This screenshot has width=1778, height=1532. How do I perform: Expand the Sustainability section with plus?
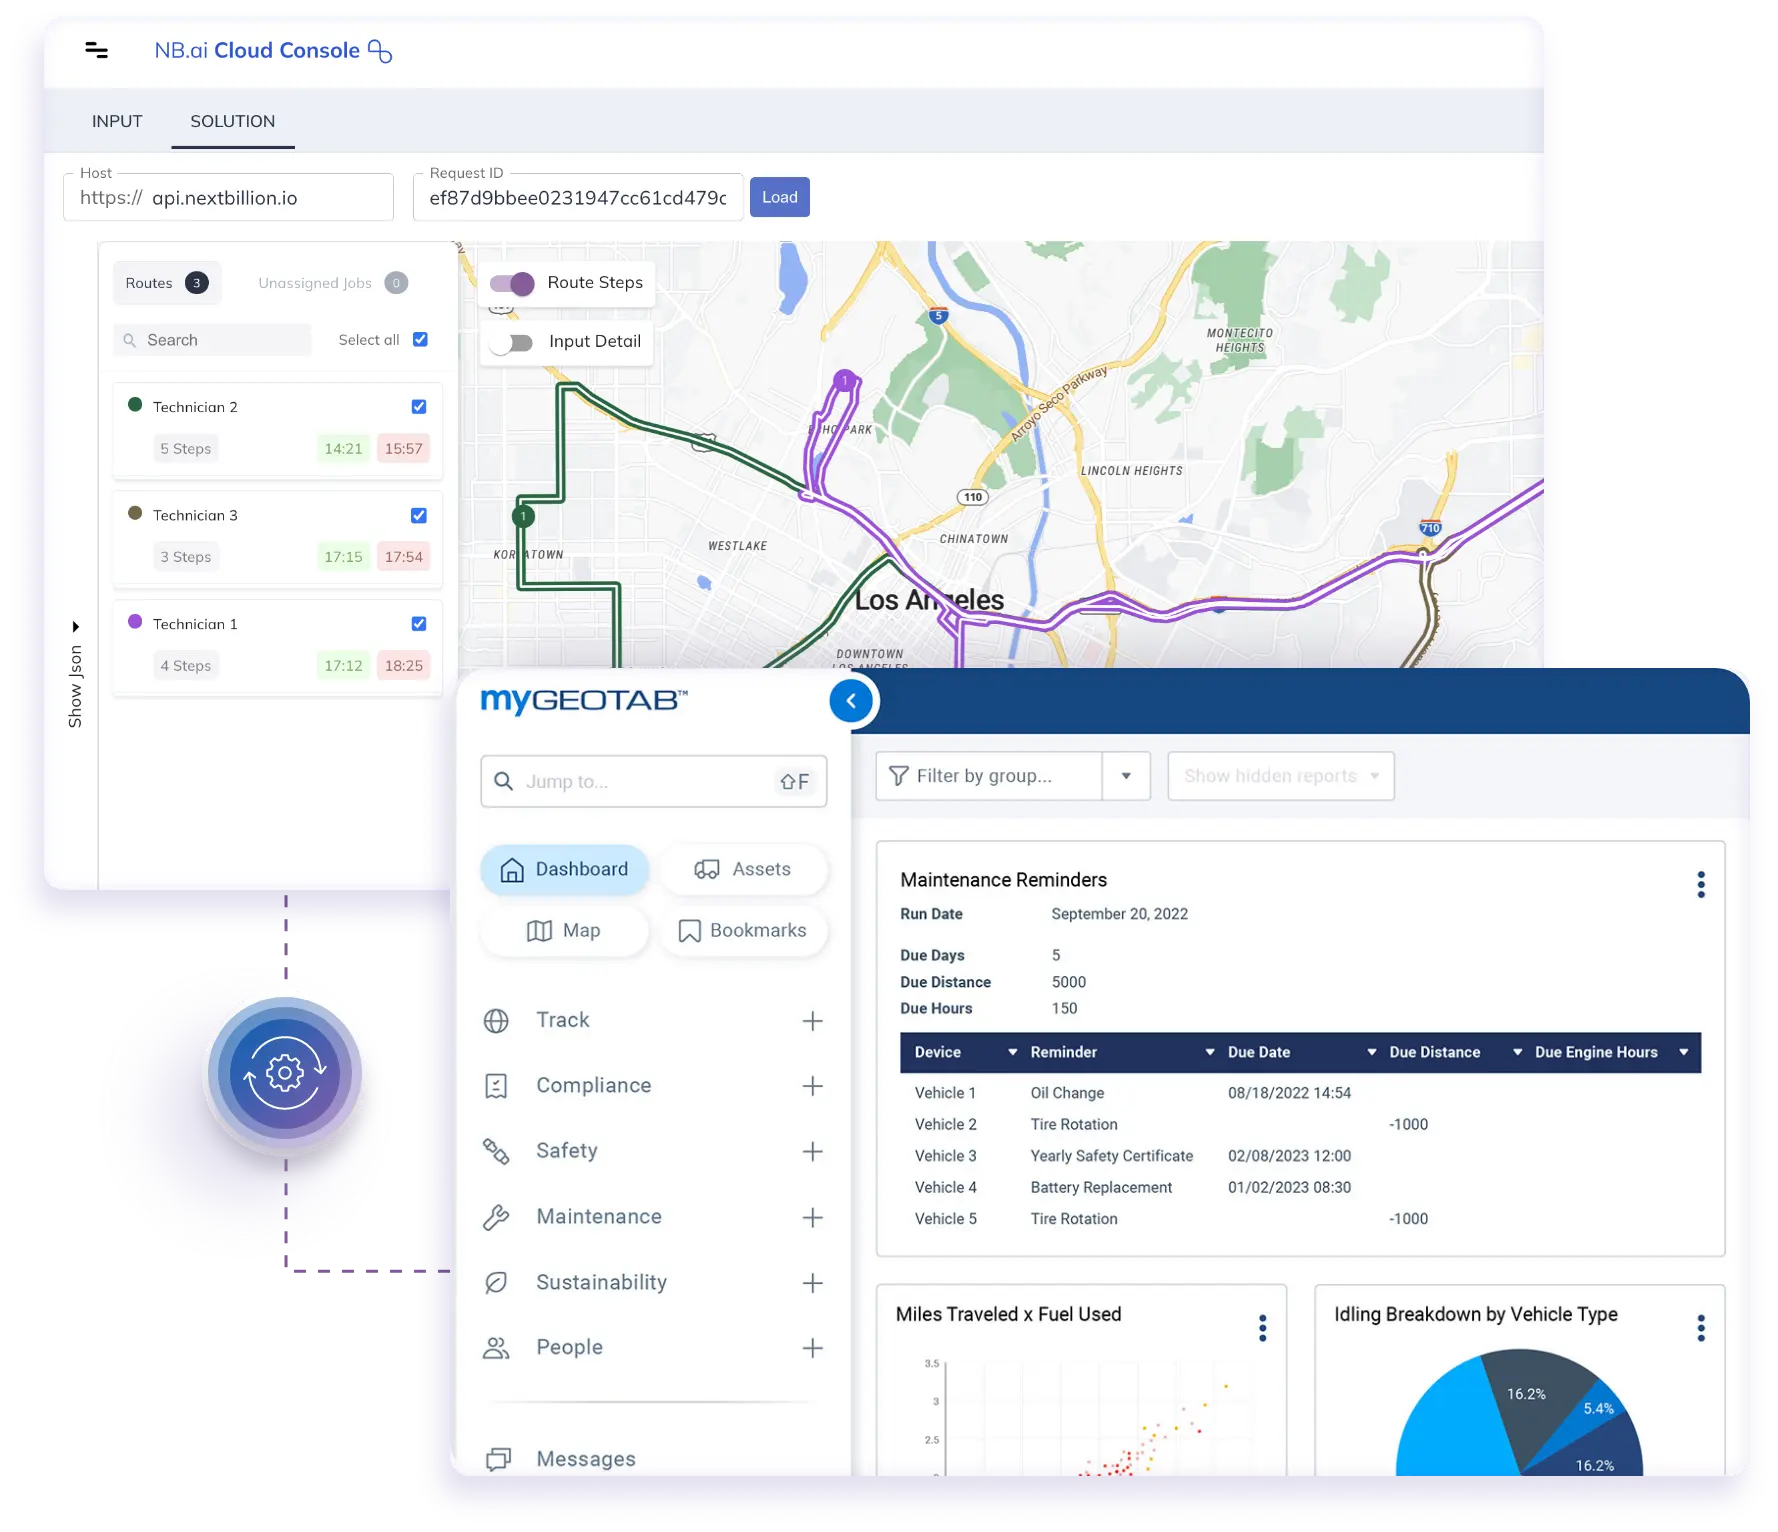pyautogui.click(x=813, y=1283)
